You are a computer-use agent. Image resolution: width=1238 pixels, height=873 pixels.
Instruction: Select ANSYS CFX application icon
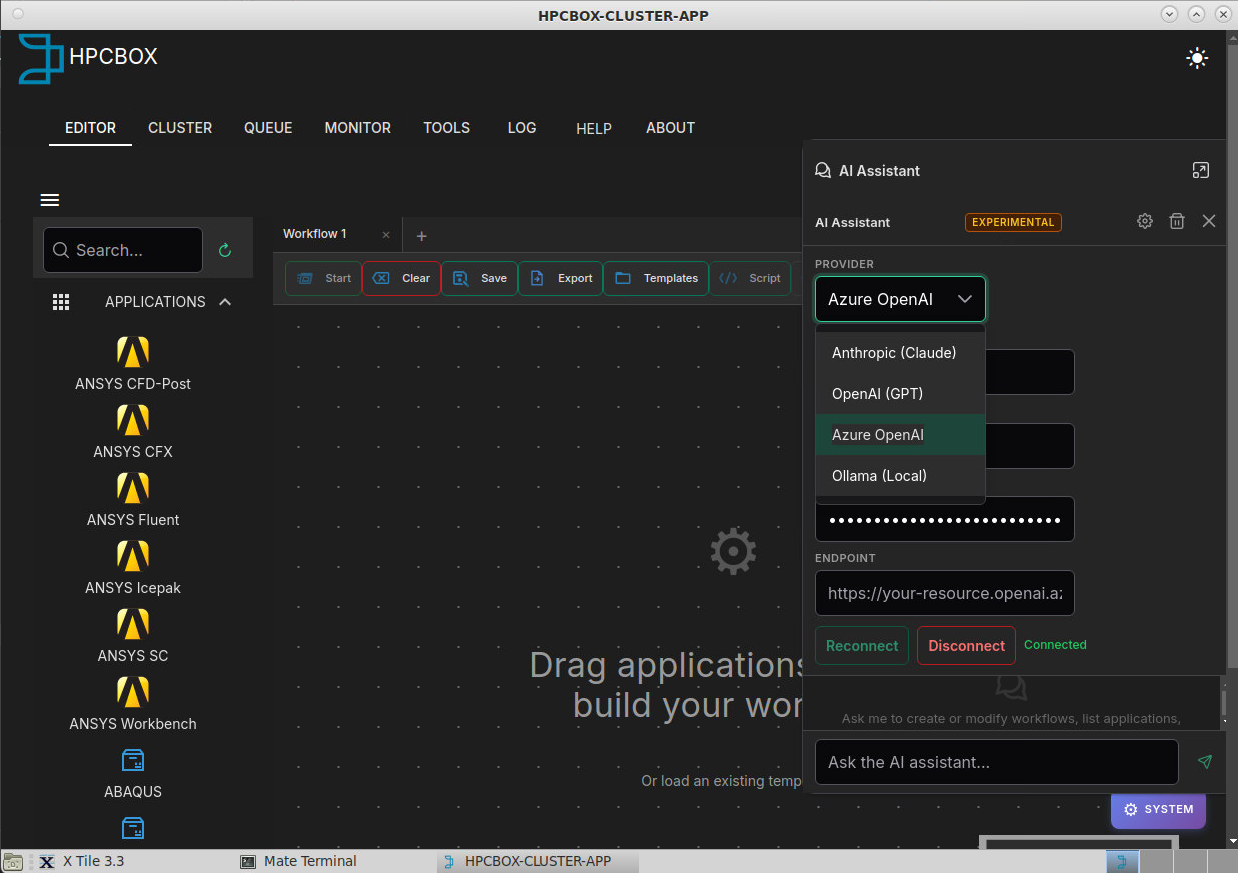click(133, 420)
